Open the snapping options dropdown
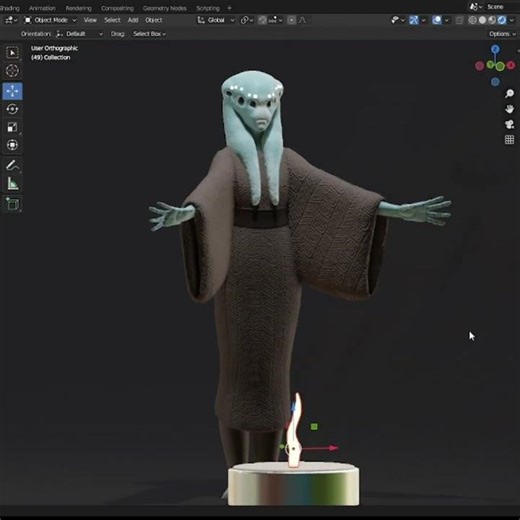This screenshot has height=520, width=520. [276, 20]
